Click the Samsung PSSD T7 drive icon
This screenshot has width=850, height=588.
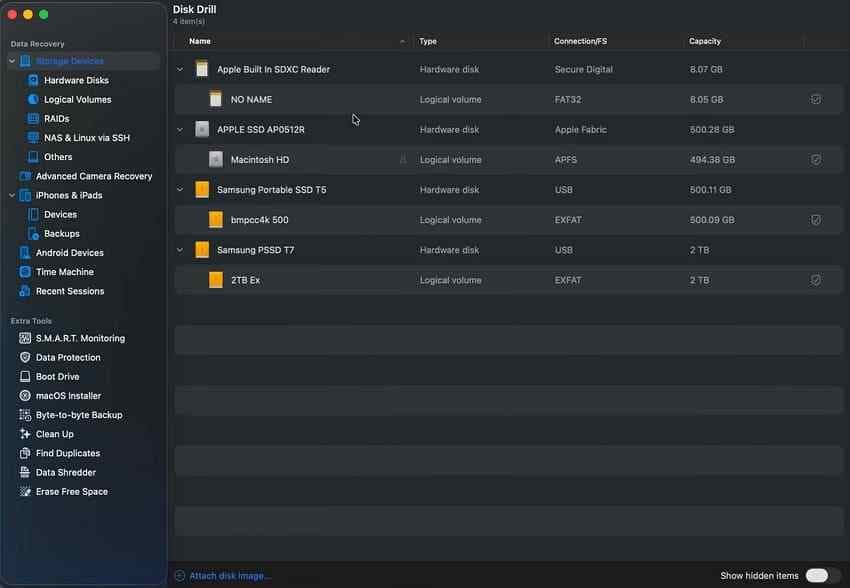[202, 250]
